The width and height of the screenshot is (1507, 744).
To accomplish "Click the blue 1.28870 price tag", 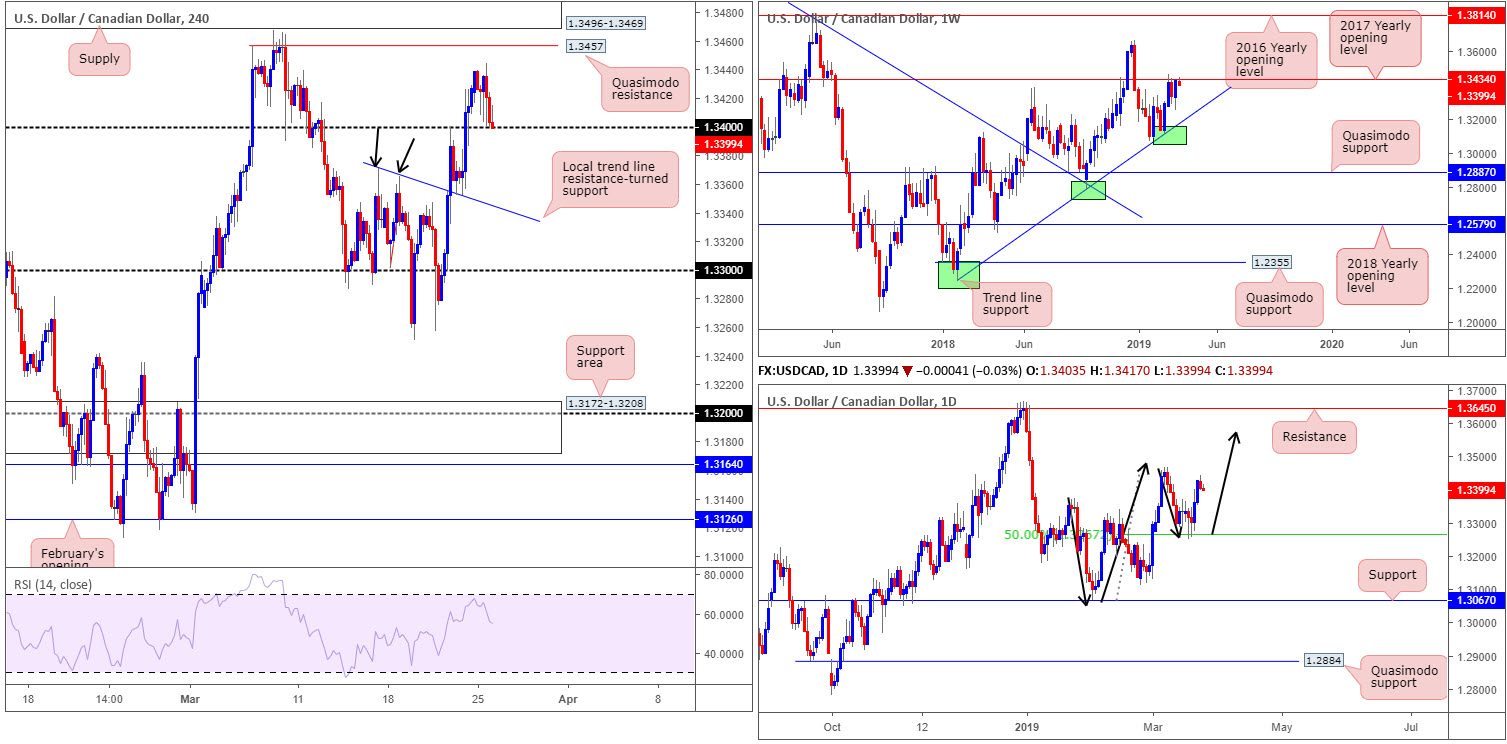I will (1476, 172).
